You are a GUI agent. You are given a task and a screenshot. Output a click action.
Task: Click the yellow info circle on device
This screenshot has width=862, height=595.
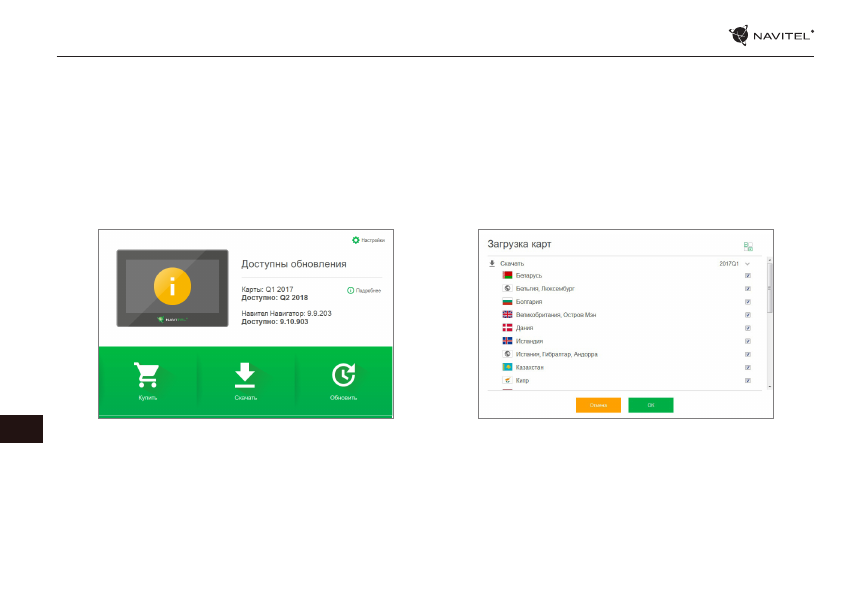pyautogui.click(x=173, y=286)
